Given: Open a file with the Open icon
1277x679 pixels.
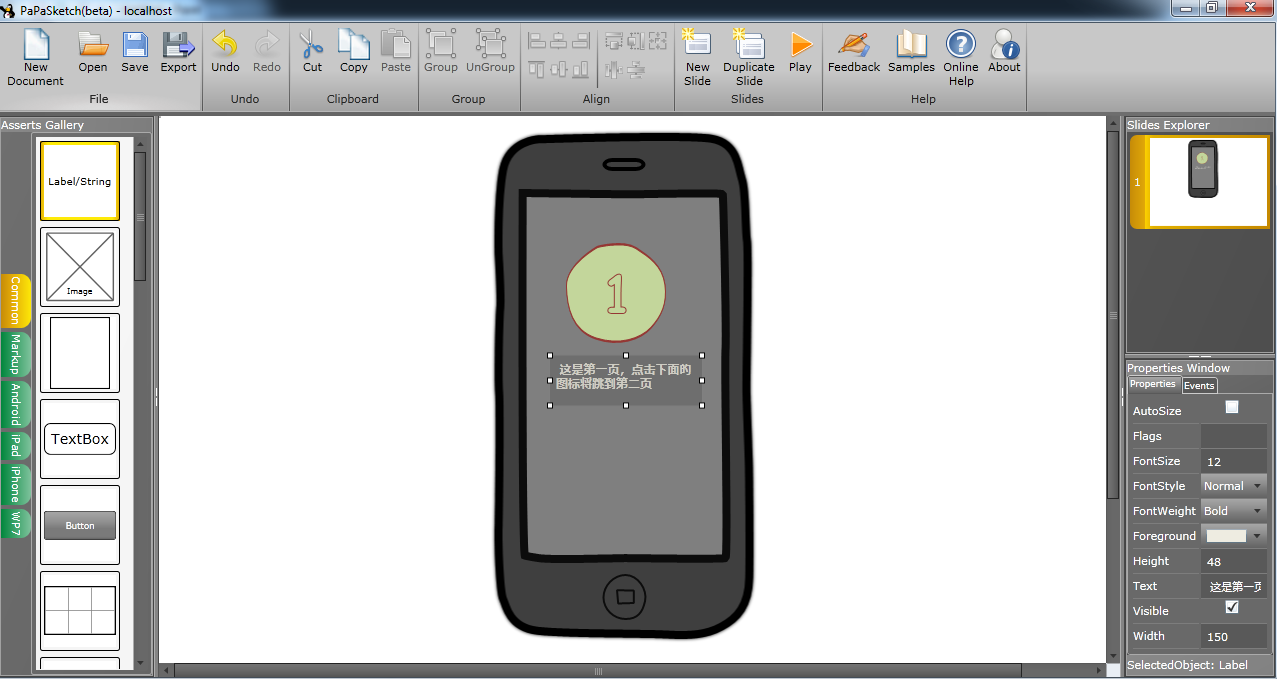Looking at the screenshot, I should click(93, 52).
